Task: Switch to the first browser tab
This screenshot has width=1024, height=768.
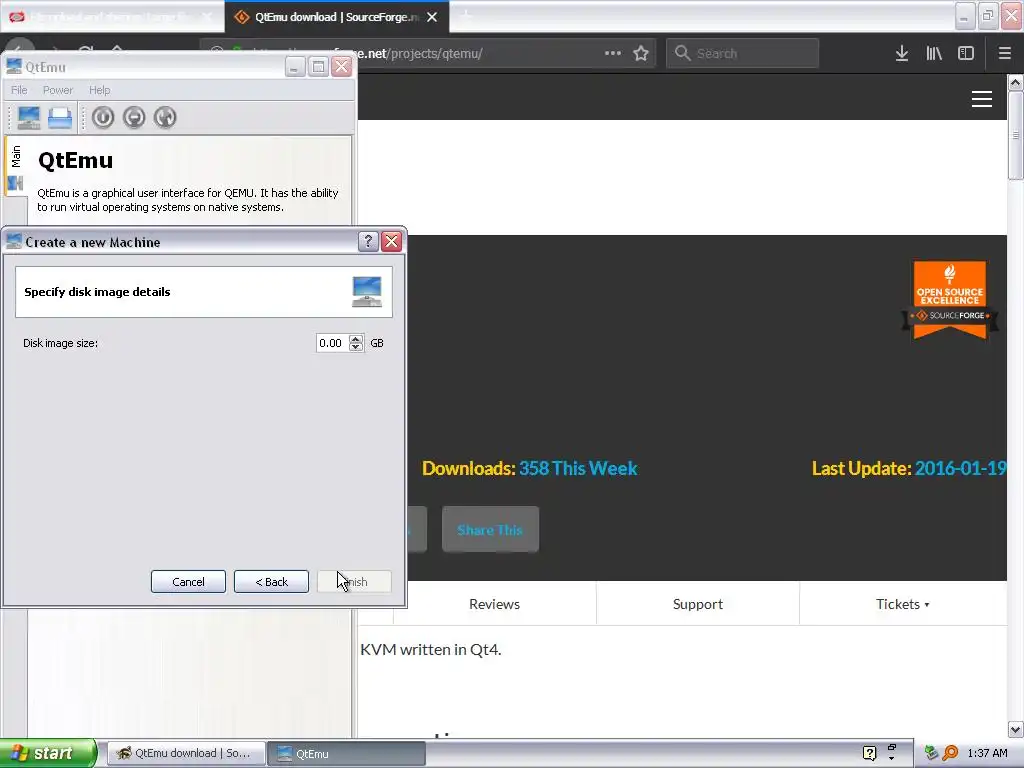Action: coord(111,17)
